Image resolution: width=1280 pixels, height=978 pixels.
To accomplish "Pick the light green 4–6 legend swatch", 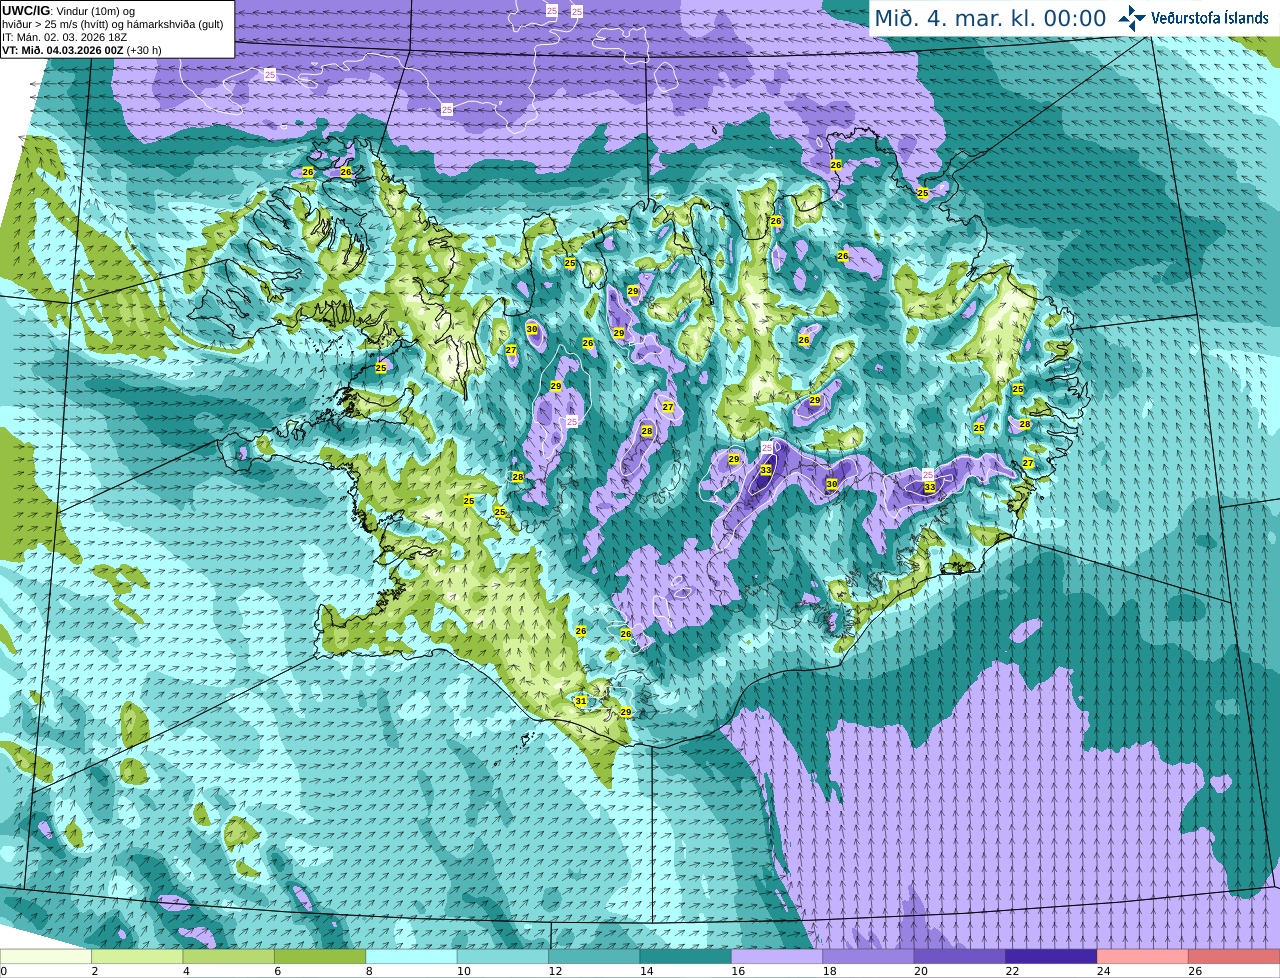I will coord(229,957).
